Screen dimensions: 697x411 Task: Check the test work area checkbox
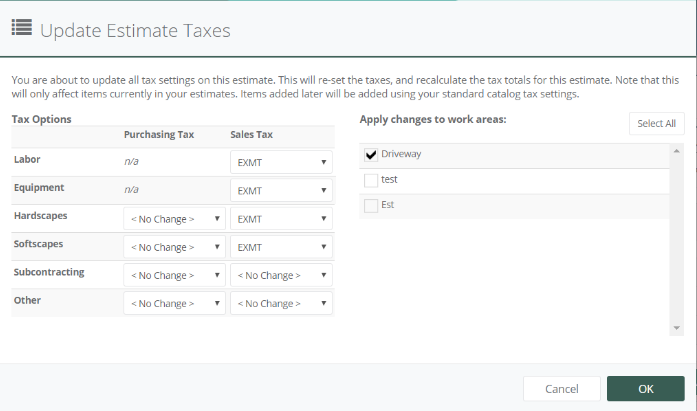[x=371, y=180]
